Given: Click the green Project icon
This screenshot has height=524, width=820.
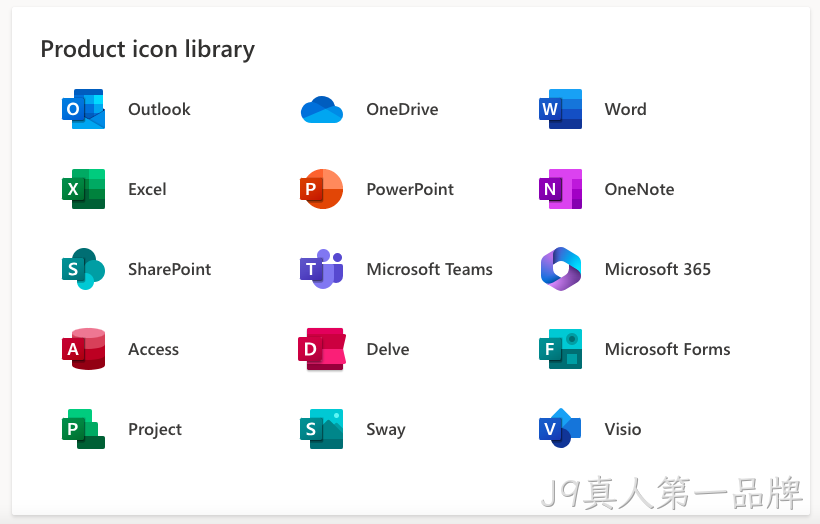Looking at the screenshot, I should pyautogui.click(x=83, y=429).
